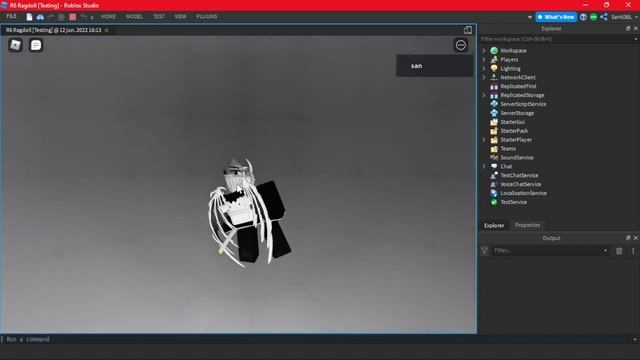Stop the playtest with red square
Viewport: 640px width, 360px height.
(73, 17)
